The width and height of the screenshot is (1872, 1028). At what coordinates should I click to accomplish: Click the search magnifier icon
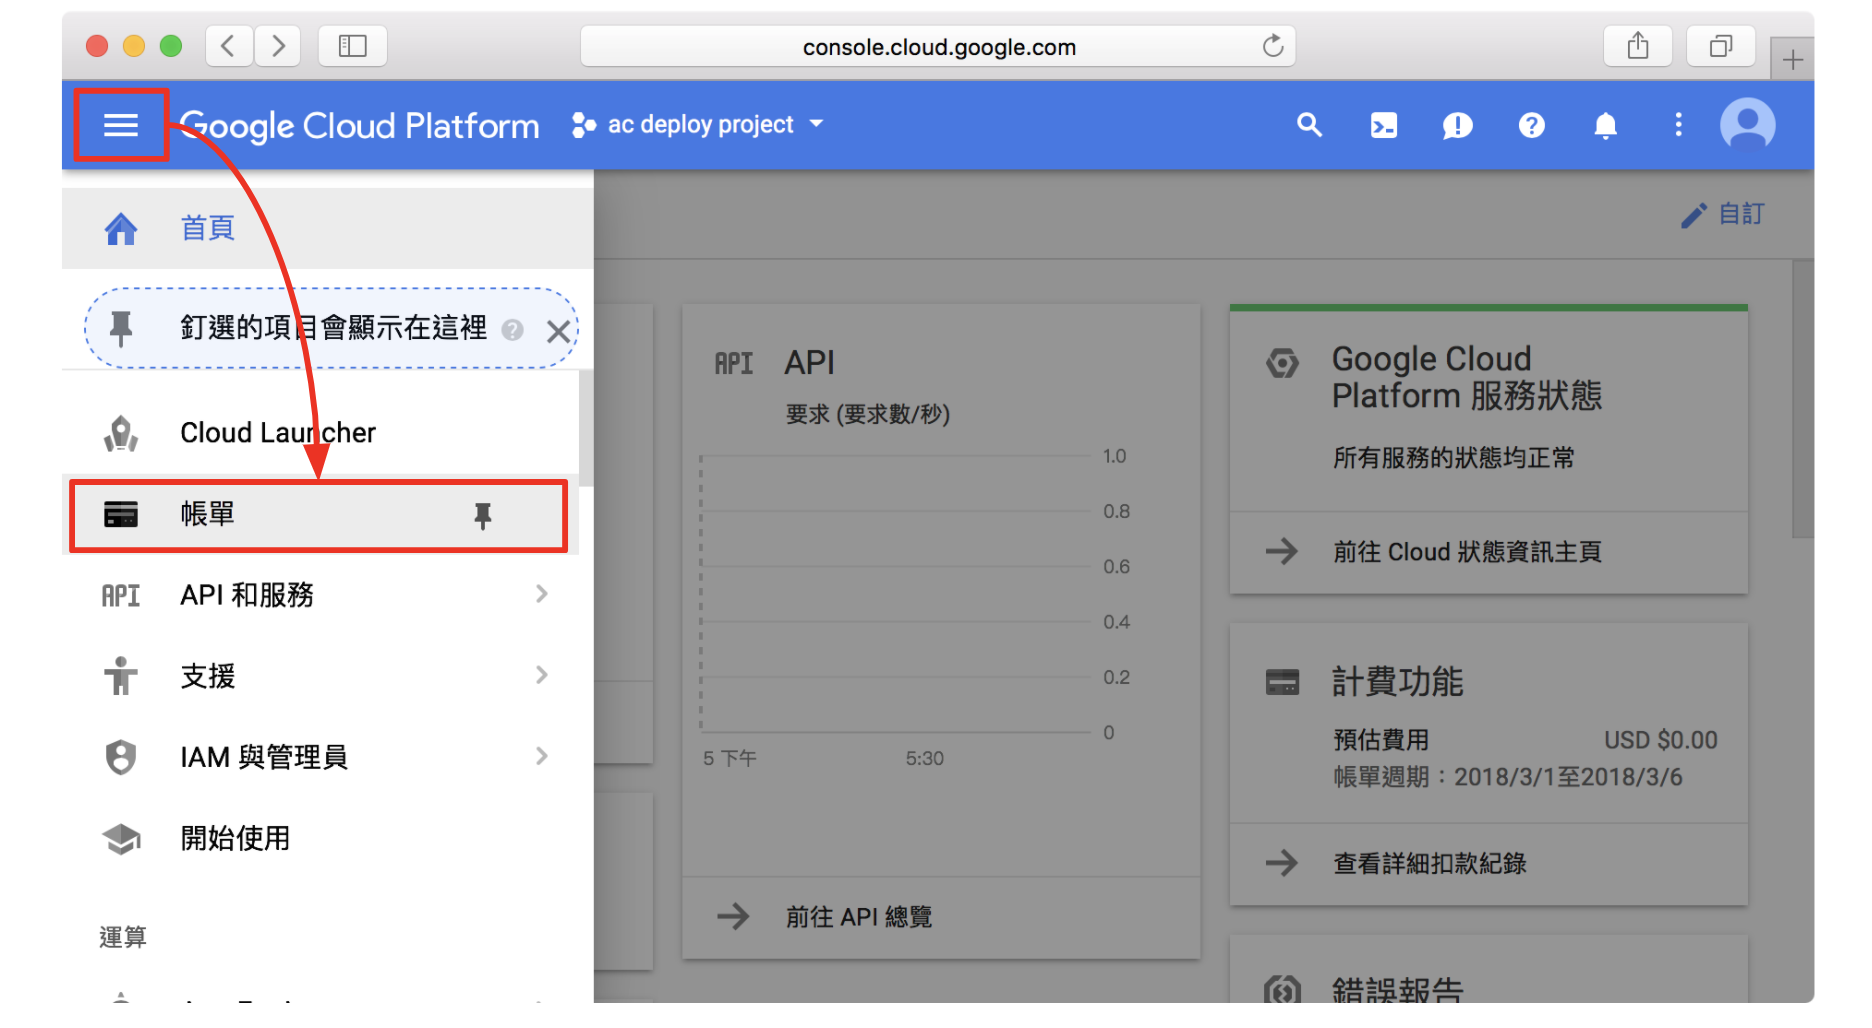(x=1309, y=125)
